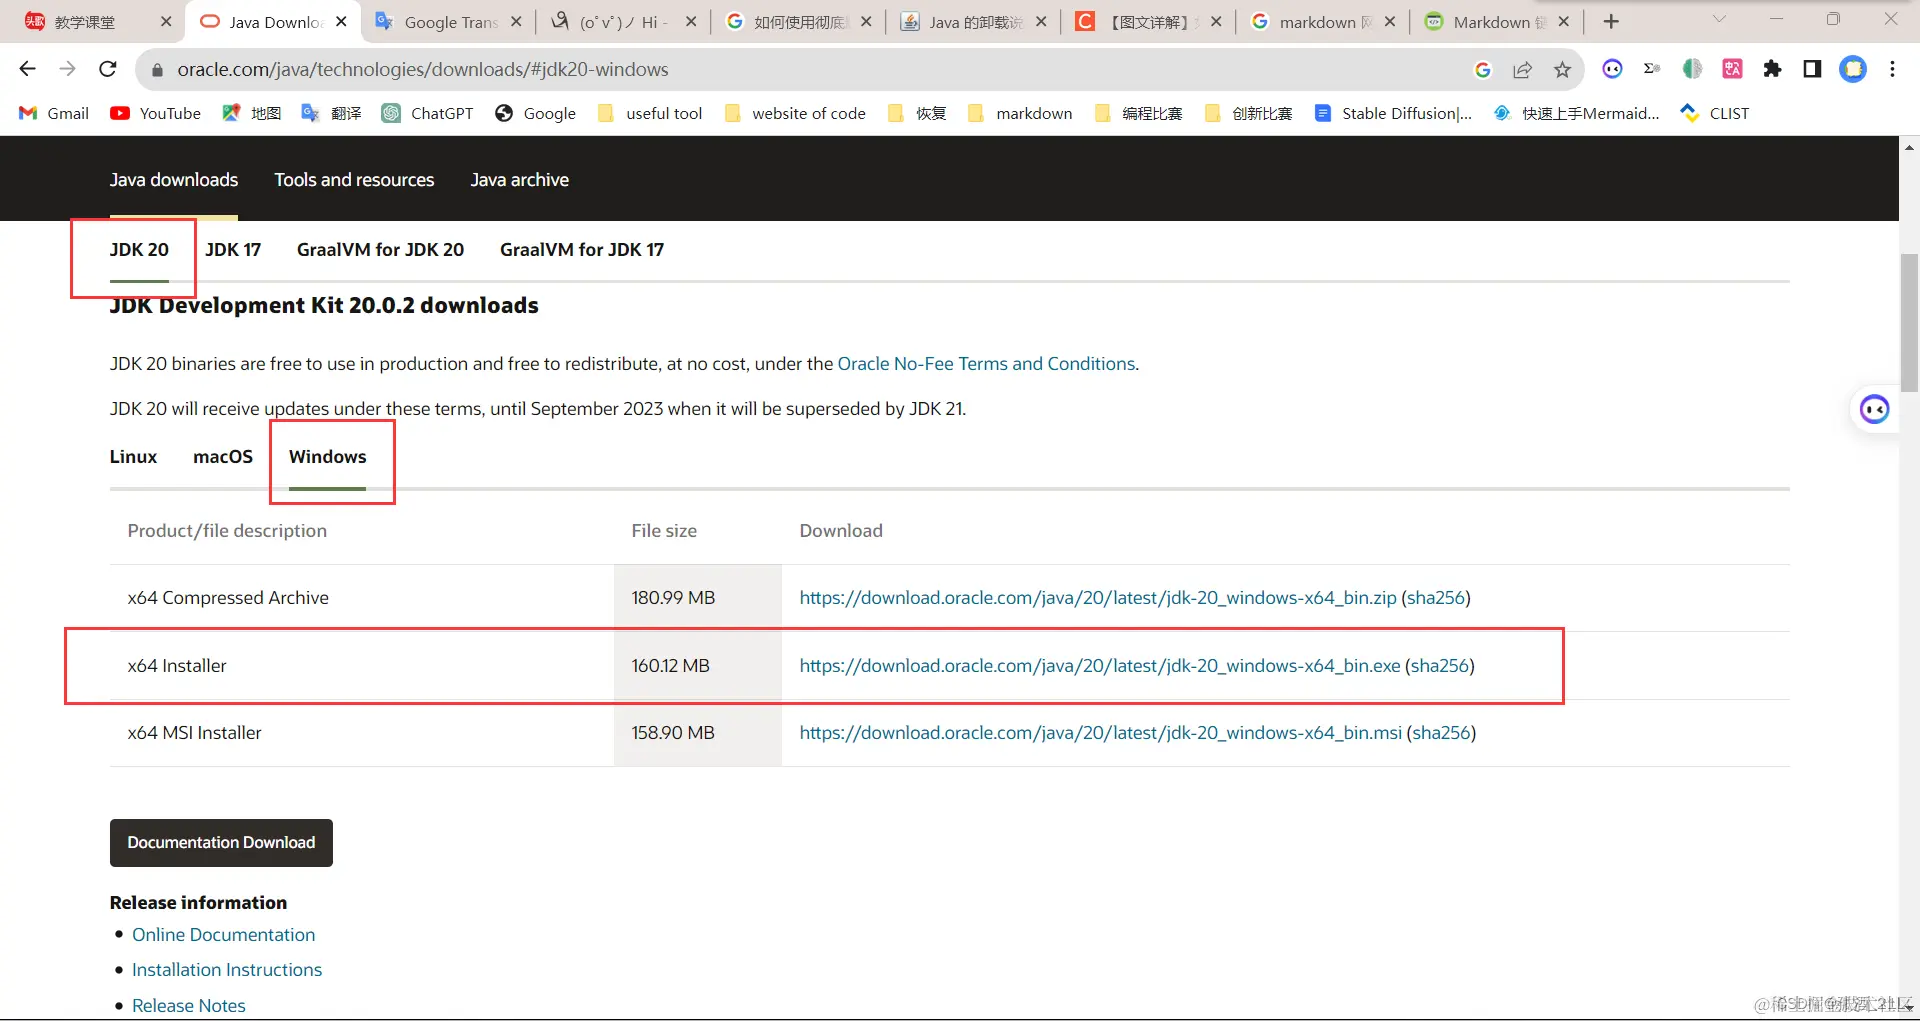Open the Online Documentation link
The height and width of the screenshot is (1021, 1920).
224,935
